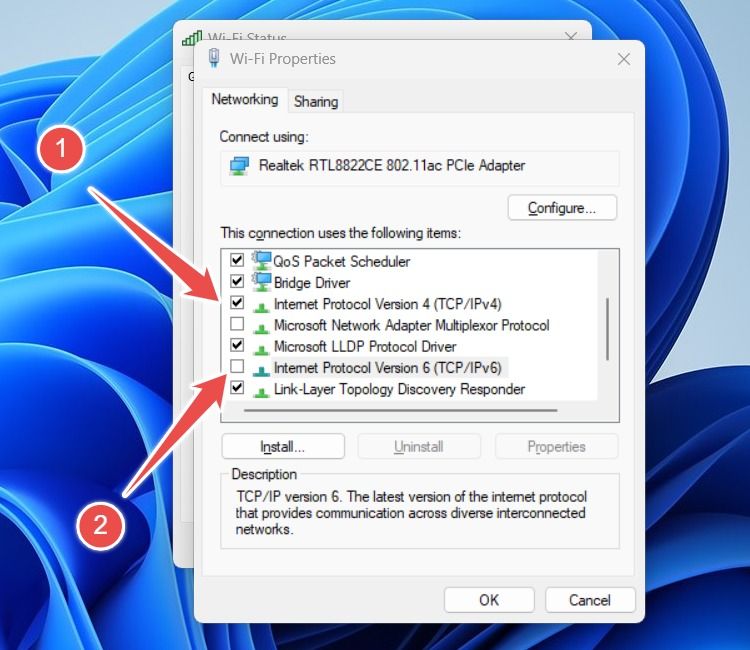The height and width of the screenshot is (650, 750).
Task: Uncheck Link-Layer Topology Discovery Responder checkbox
Action: coord(237,387)
